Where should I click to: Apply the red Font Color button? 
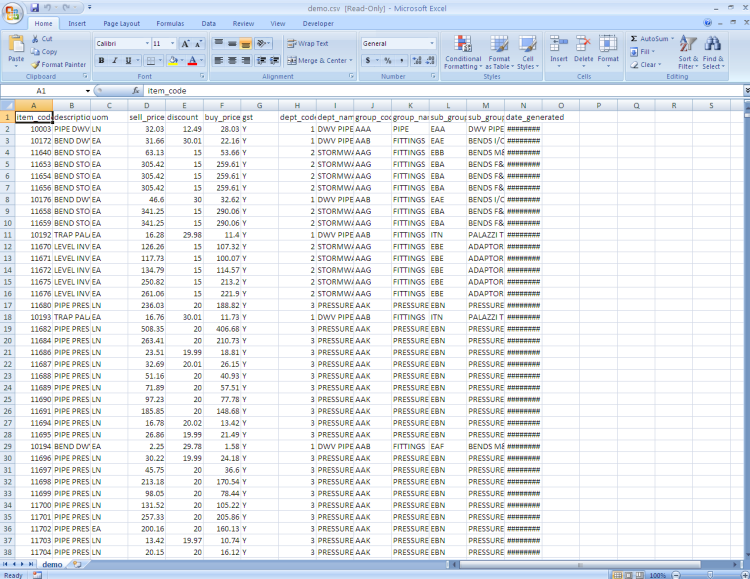click(x=192, y=61)
